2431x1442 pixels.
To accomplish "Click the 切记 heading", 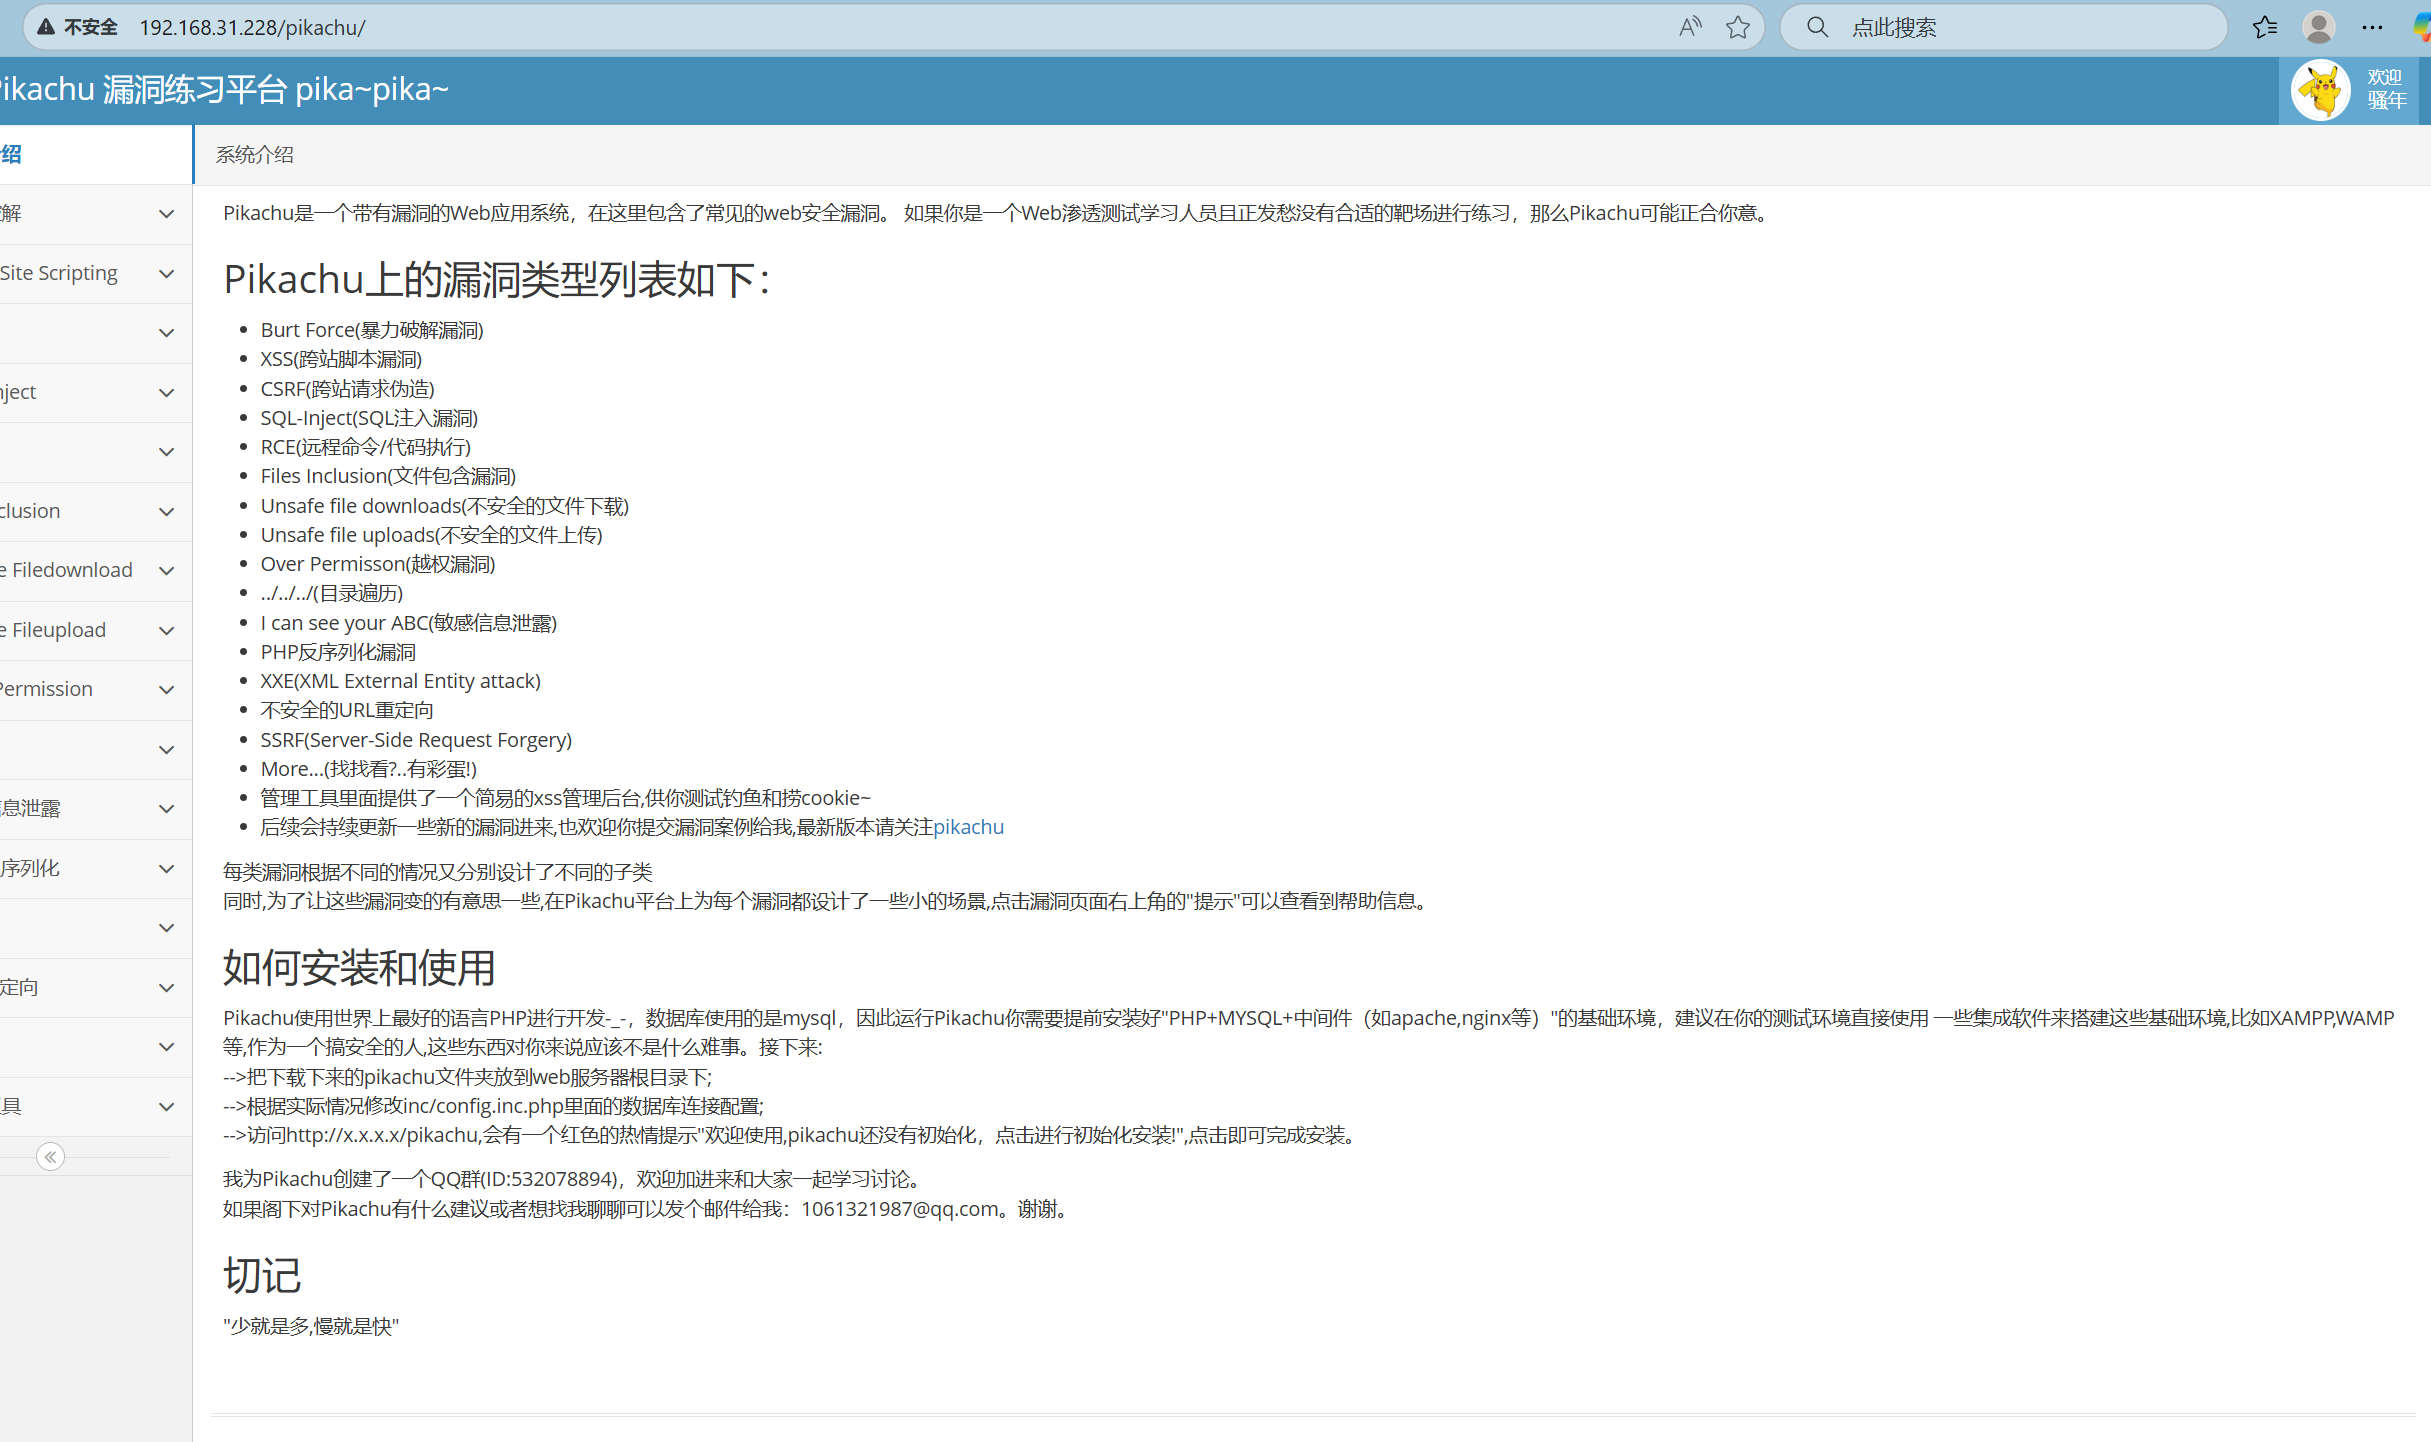I will point(262,1275).
